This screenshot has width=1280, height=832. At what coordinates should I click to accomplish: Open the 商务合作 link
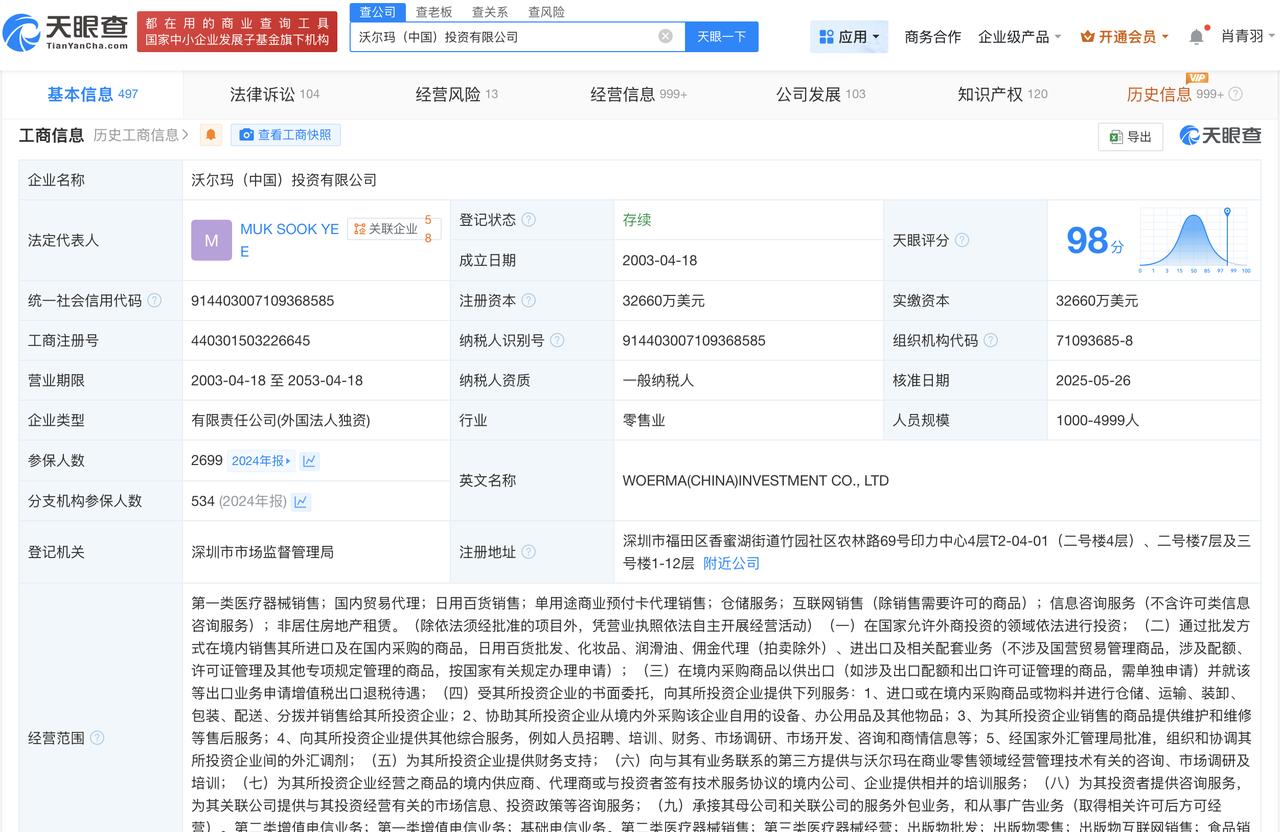(932, 37)
